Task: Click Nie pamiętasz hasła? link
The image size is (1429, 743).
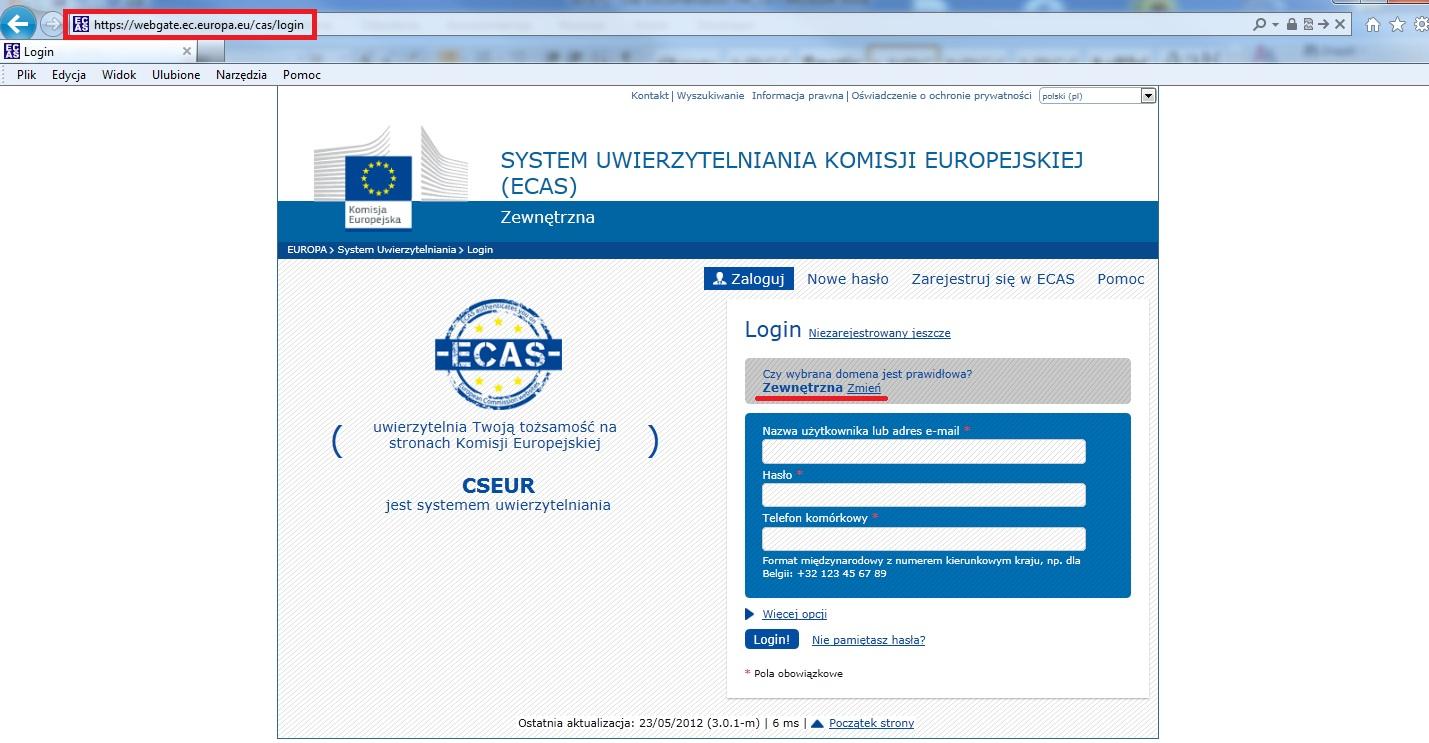Action: click(868, 640)
